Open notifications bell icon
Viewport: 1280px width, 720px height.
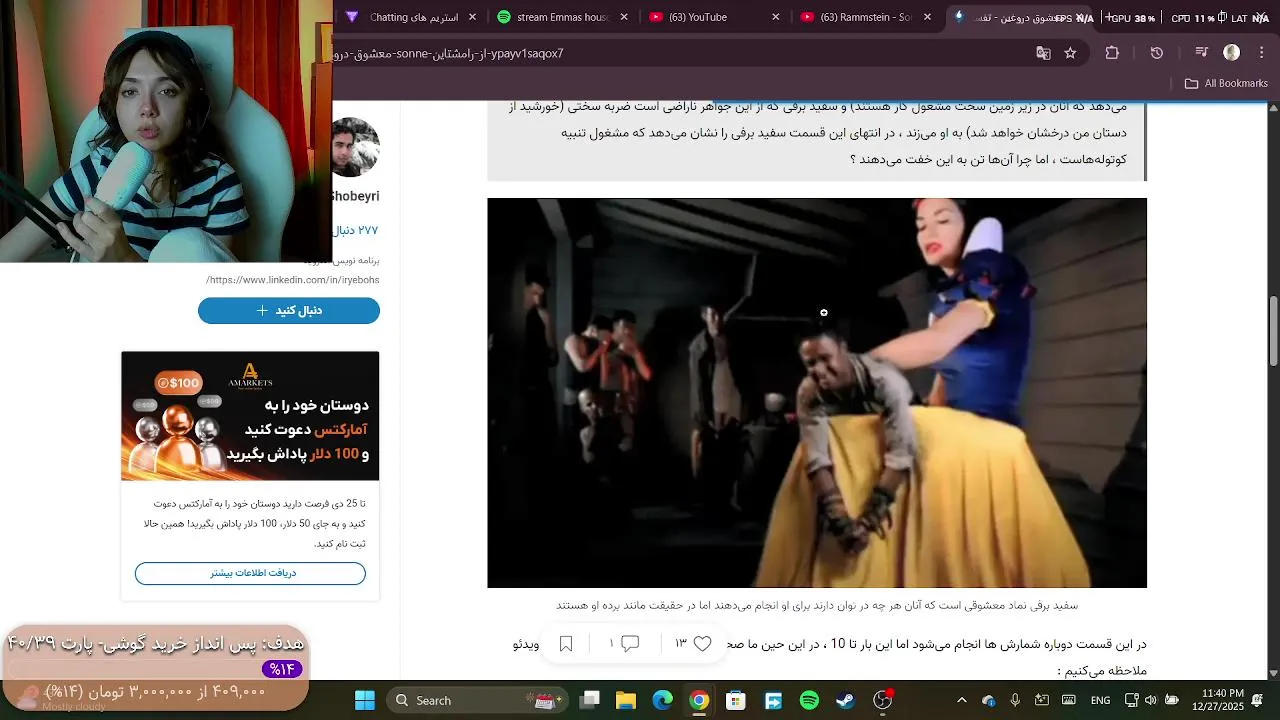[1257, 700]
